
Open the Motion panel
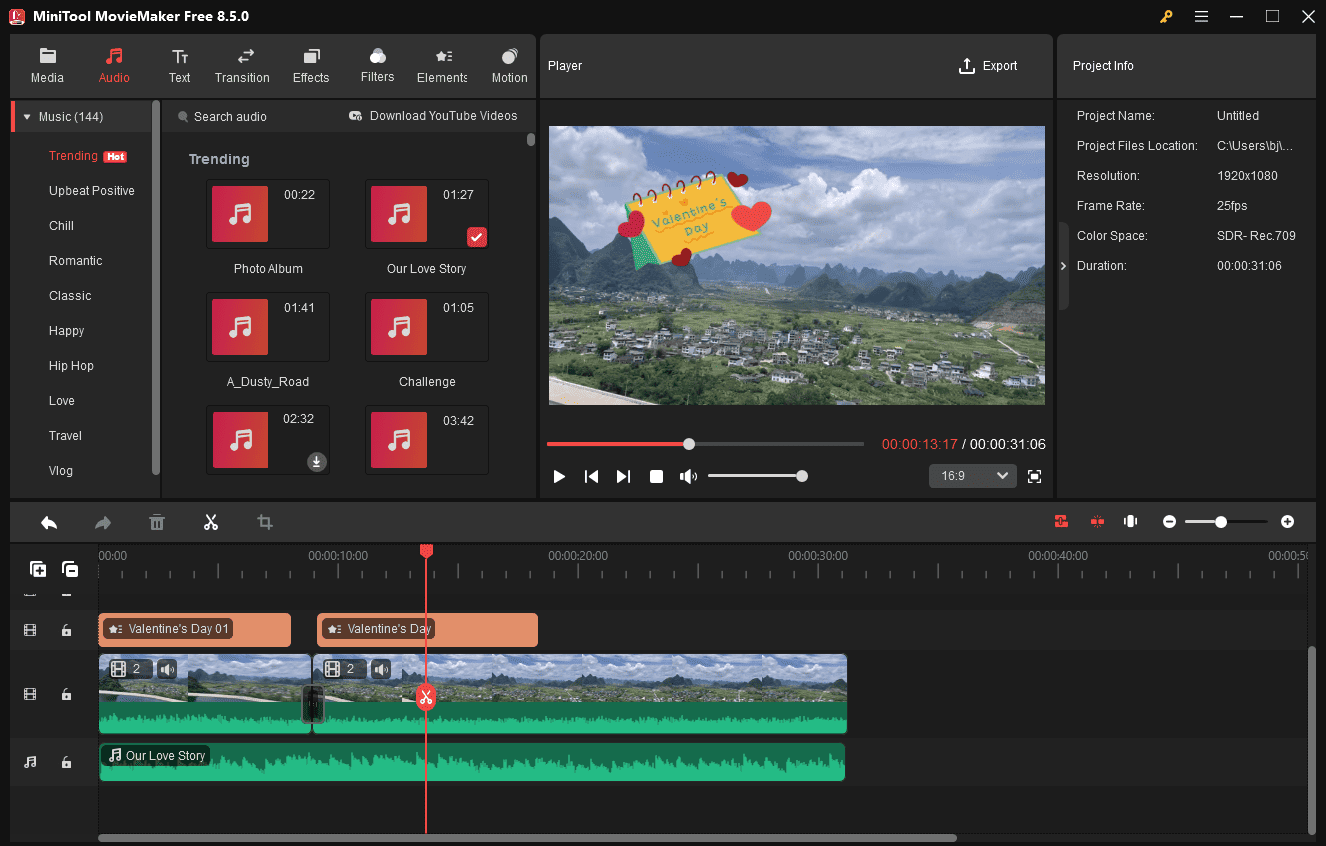tap(509, 65)
